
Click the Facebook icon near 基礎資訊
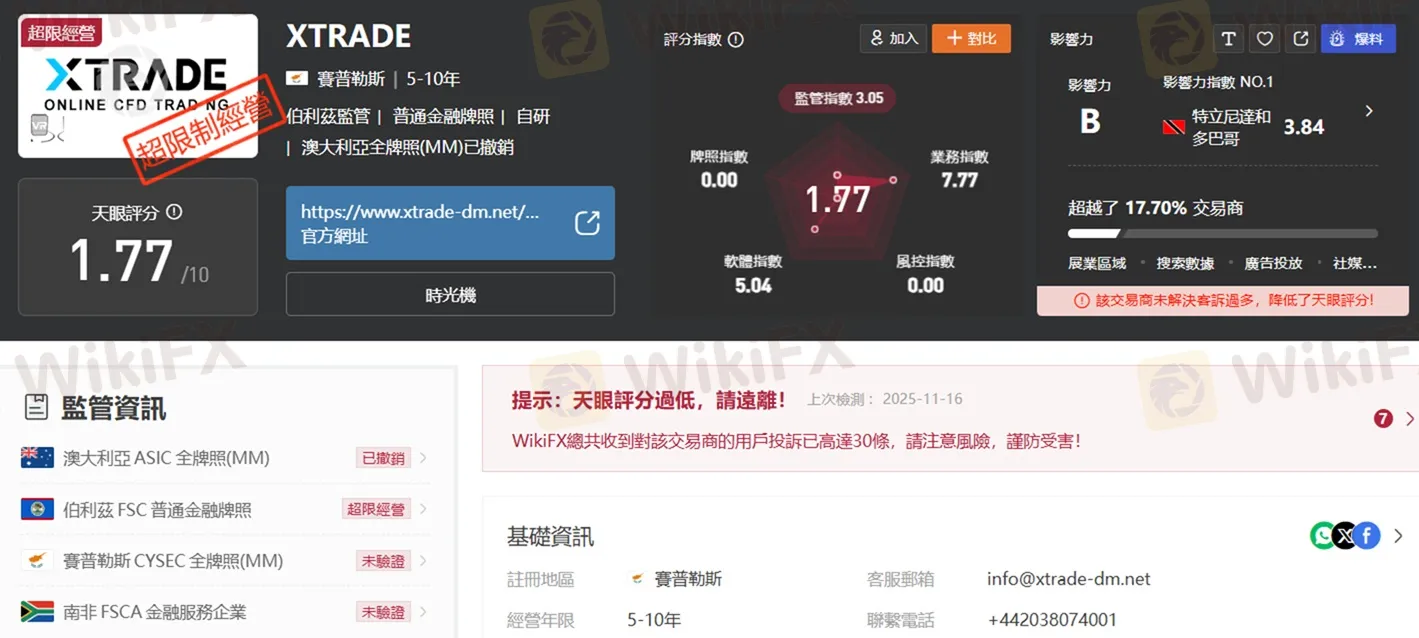point(1368,535)
